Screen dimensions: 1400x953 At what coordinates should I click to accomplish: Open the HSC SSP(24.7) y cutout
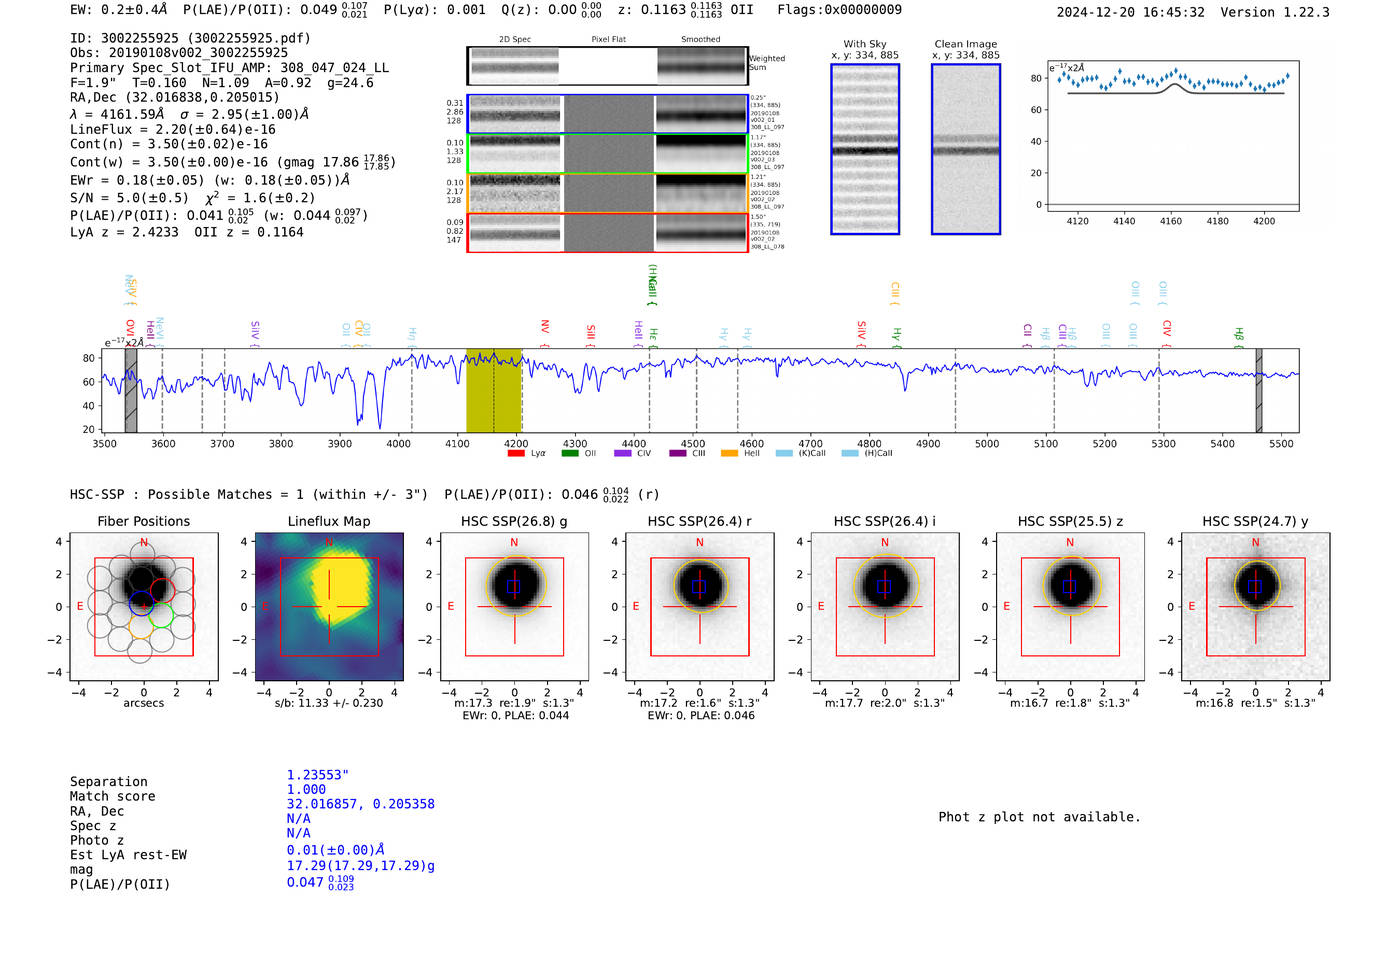pos(1256,606)
